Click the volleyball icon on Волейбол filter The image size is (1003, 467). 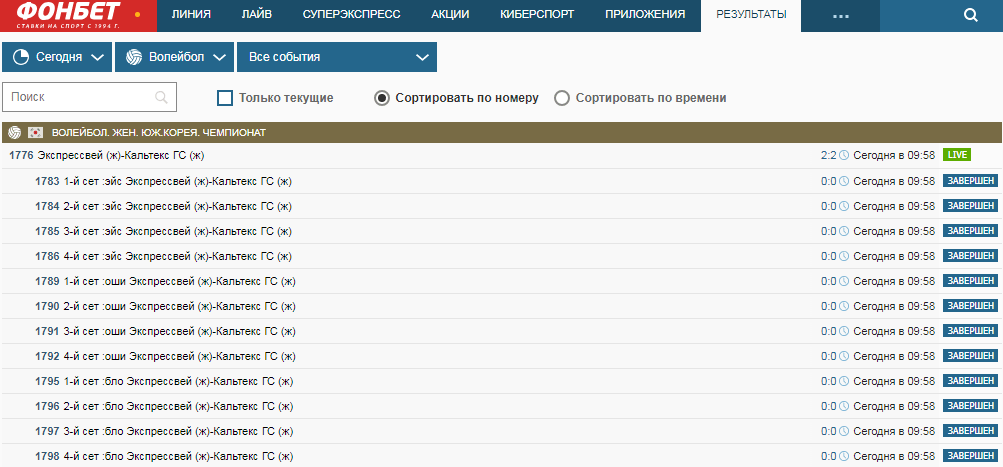[134, 57]
